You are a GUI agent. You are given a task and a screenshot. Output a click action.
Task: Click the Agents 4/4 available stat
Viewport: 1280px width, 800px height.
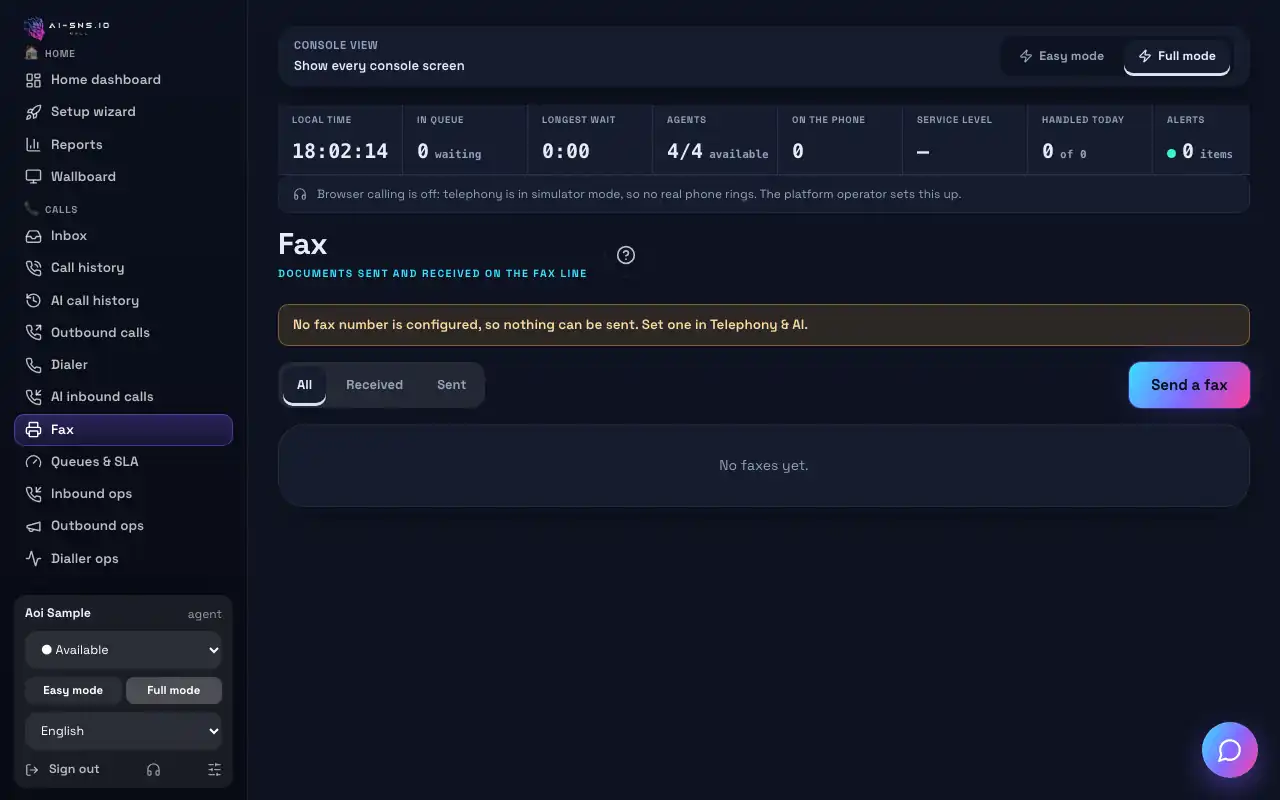715,140
